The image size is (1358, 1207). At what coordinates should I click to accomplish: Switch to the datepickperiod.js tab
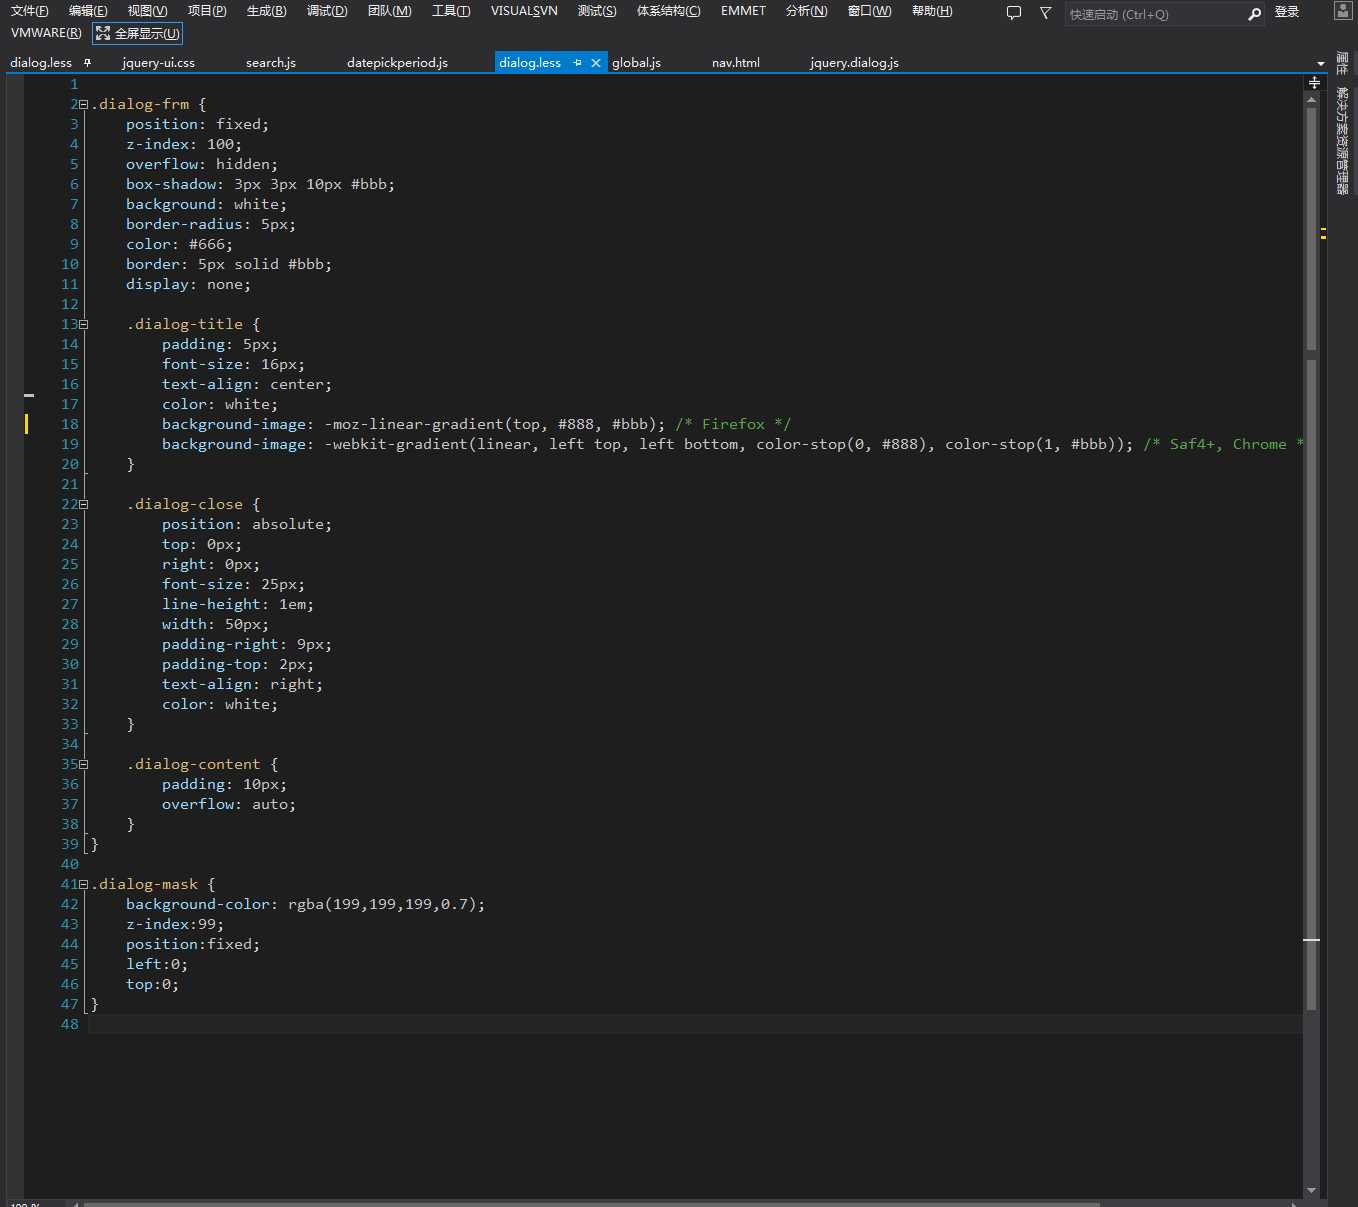point(397,62)
